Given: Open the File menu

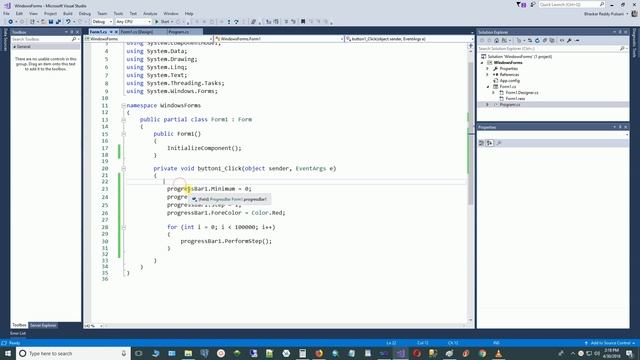Looking at the screenshot, I should pyautogui.click(x=6, y=13).
